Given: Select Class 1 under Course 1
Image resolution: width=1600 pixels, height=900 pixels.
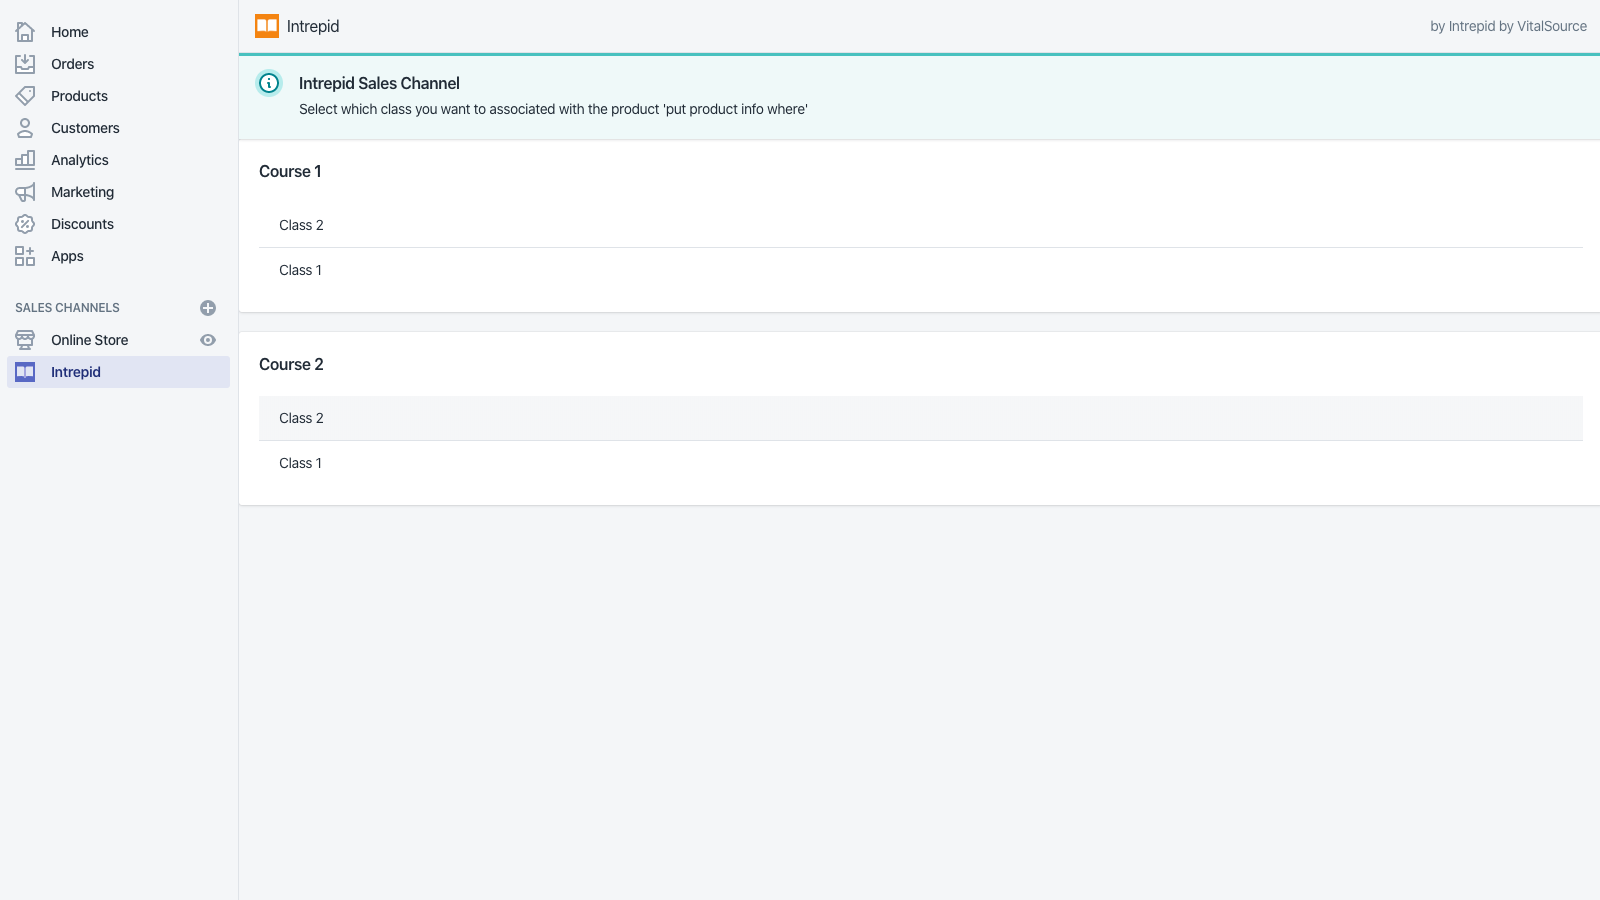Looking at the screenshot, I should point(920,270).
